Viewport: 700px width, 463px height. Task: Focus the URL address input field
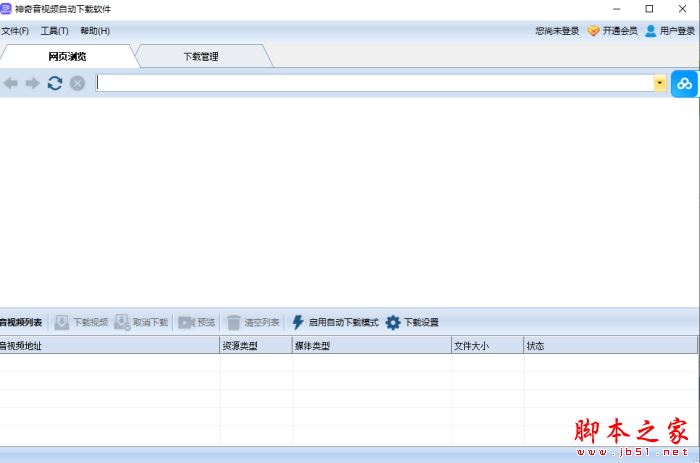375,83
